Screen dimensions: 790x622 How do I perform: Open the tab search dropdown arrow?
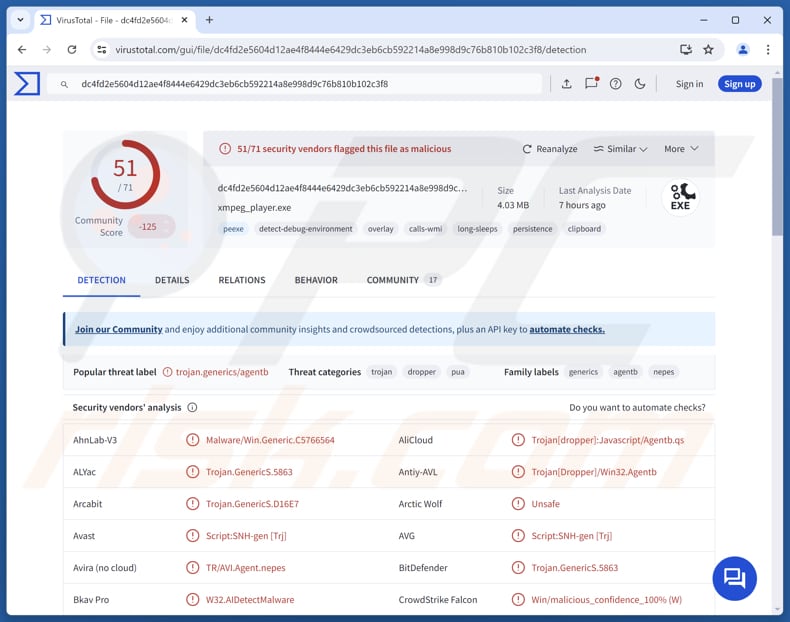point(20,19)
